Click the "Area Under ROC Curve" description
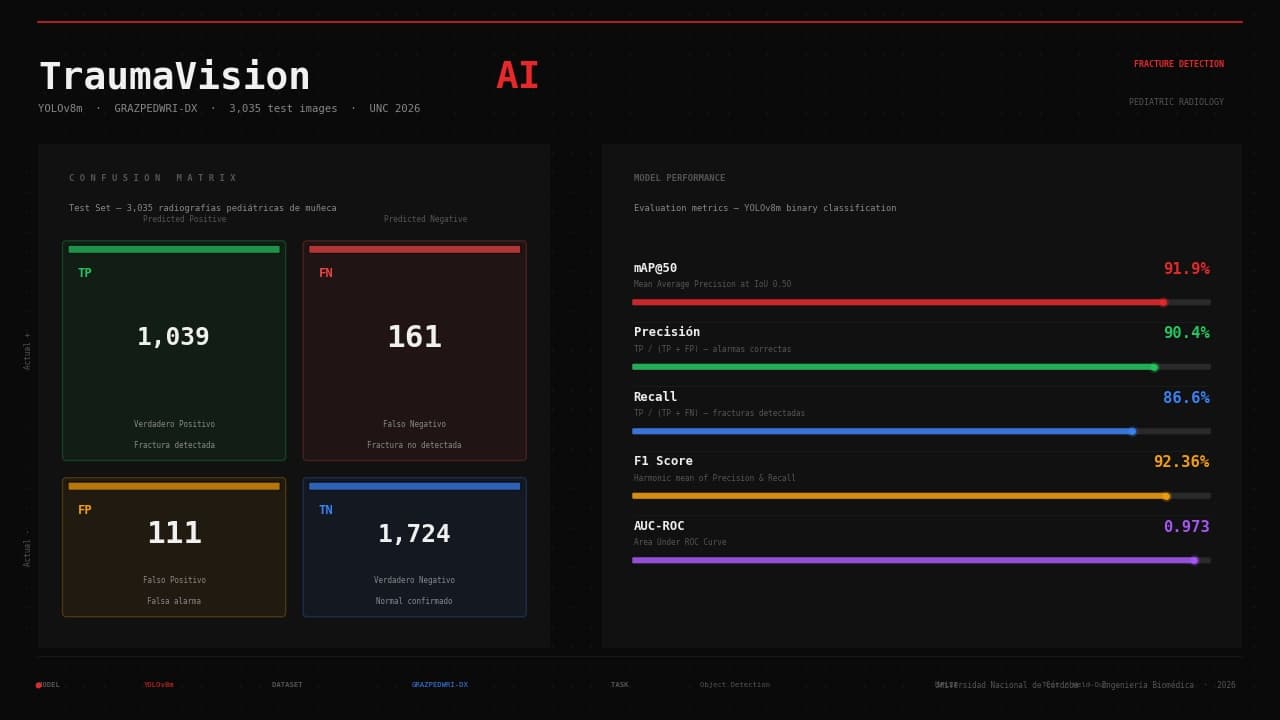 point(680,542)
